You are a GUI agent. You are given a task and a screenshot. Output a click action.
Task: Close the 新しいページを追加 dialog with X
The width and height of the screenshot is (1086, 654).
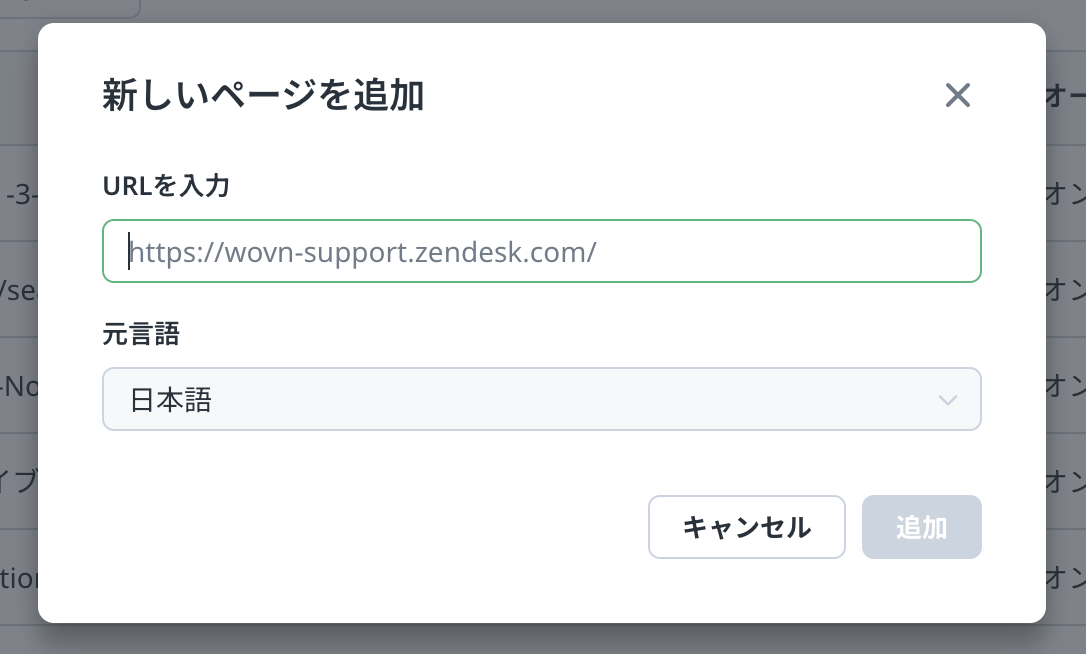[x=957, y=96]
